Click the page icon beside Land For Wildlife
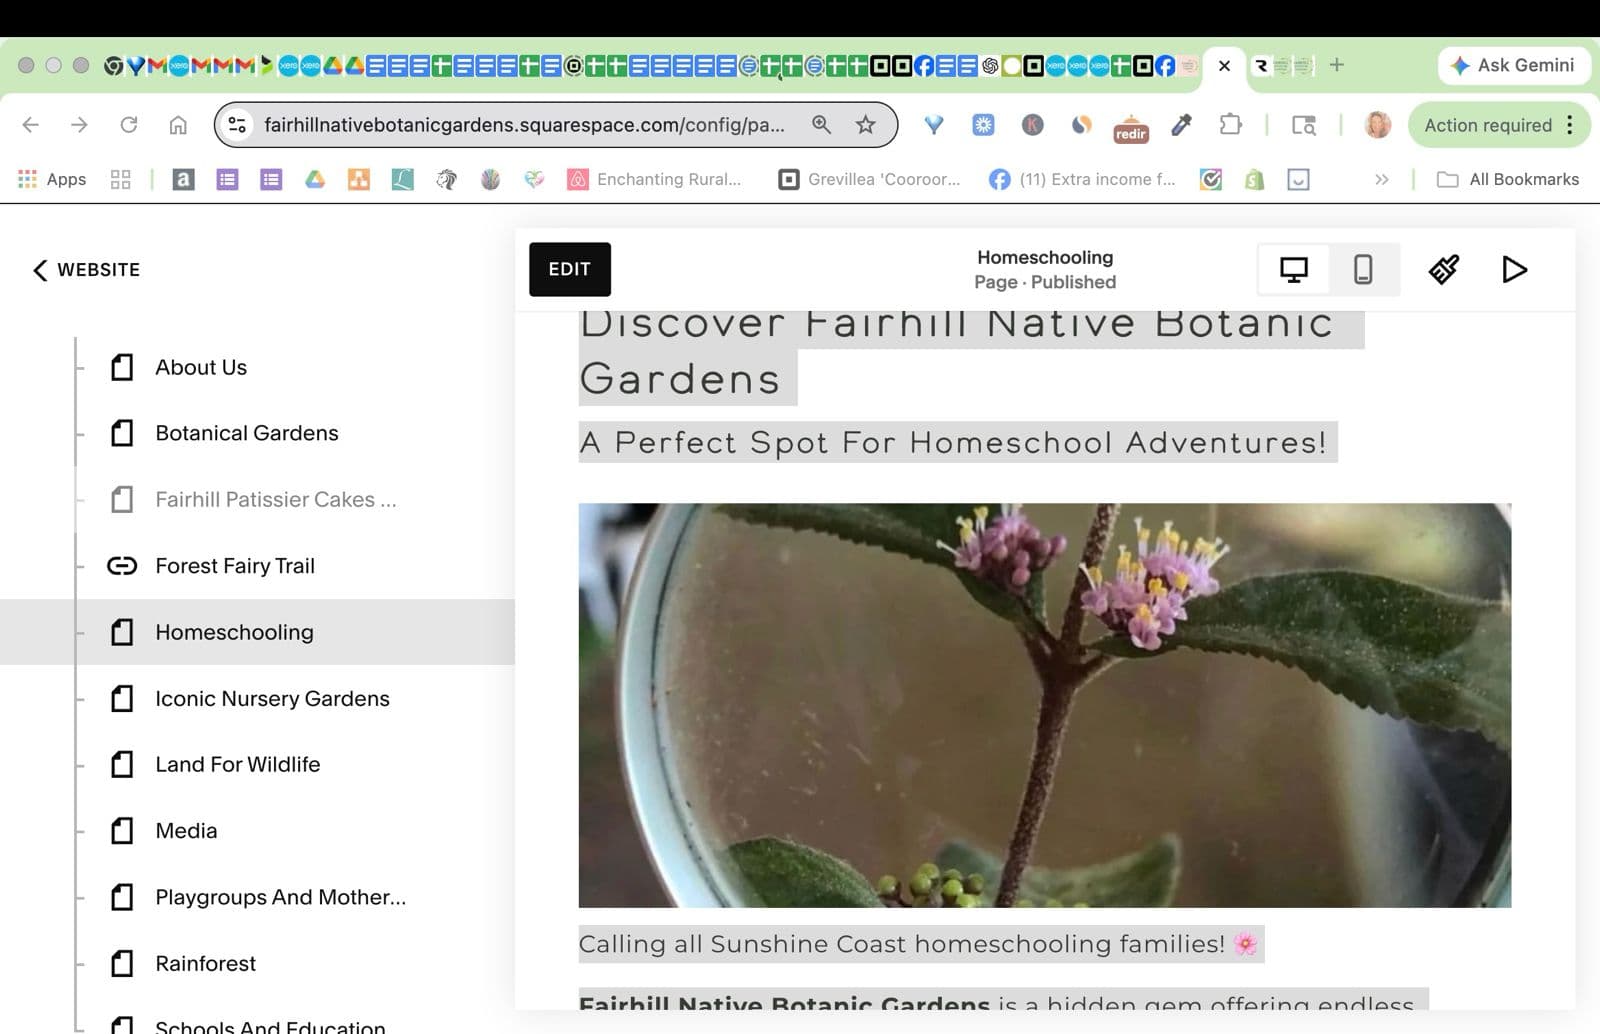Screen dimensions: 1600x1034 click(122, 764)
